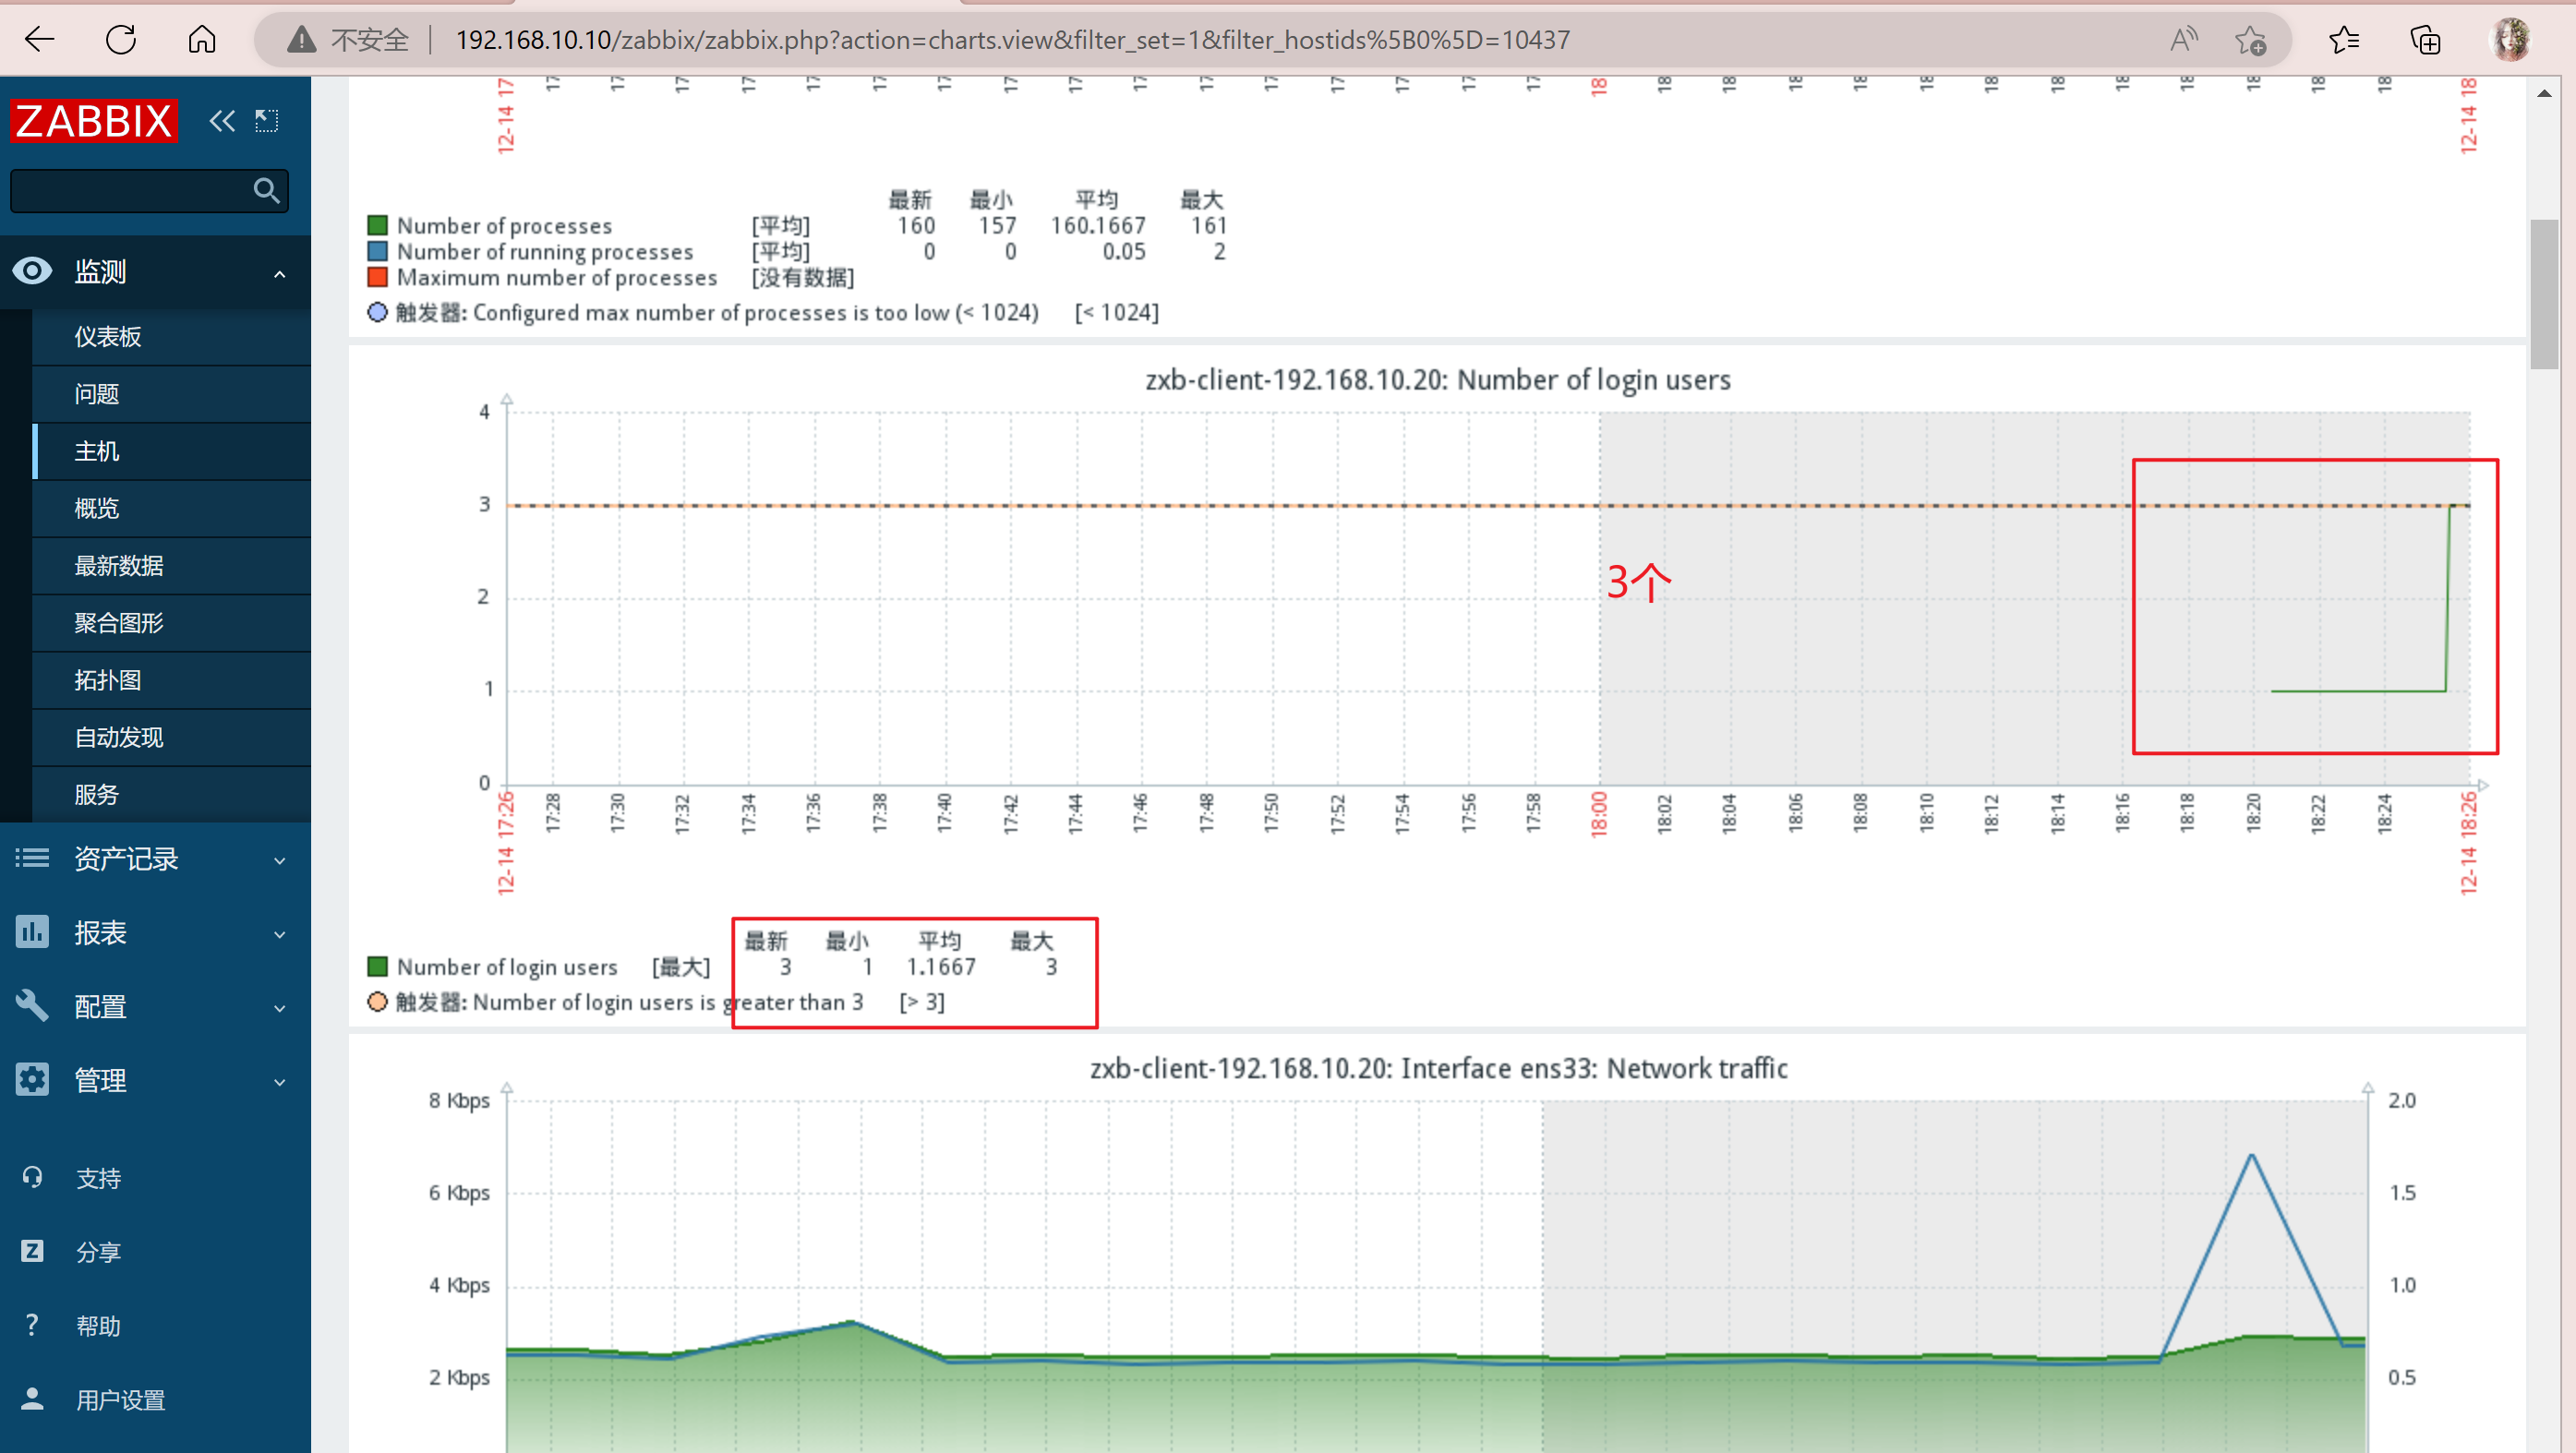Expand the 管理 section arrow
Screen dimensions: 2576x1453
280,1082
